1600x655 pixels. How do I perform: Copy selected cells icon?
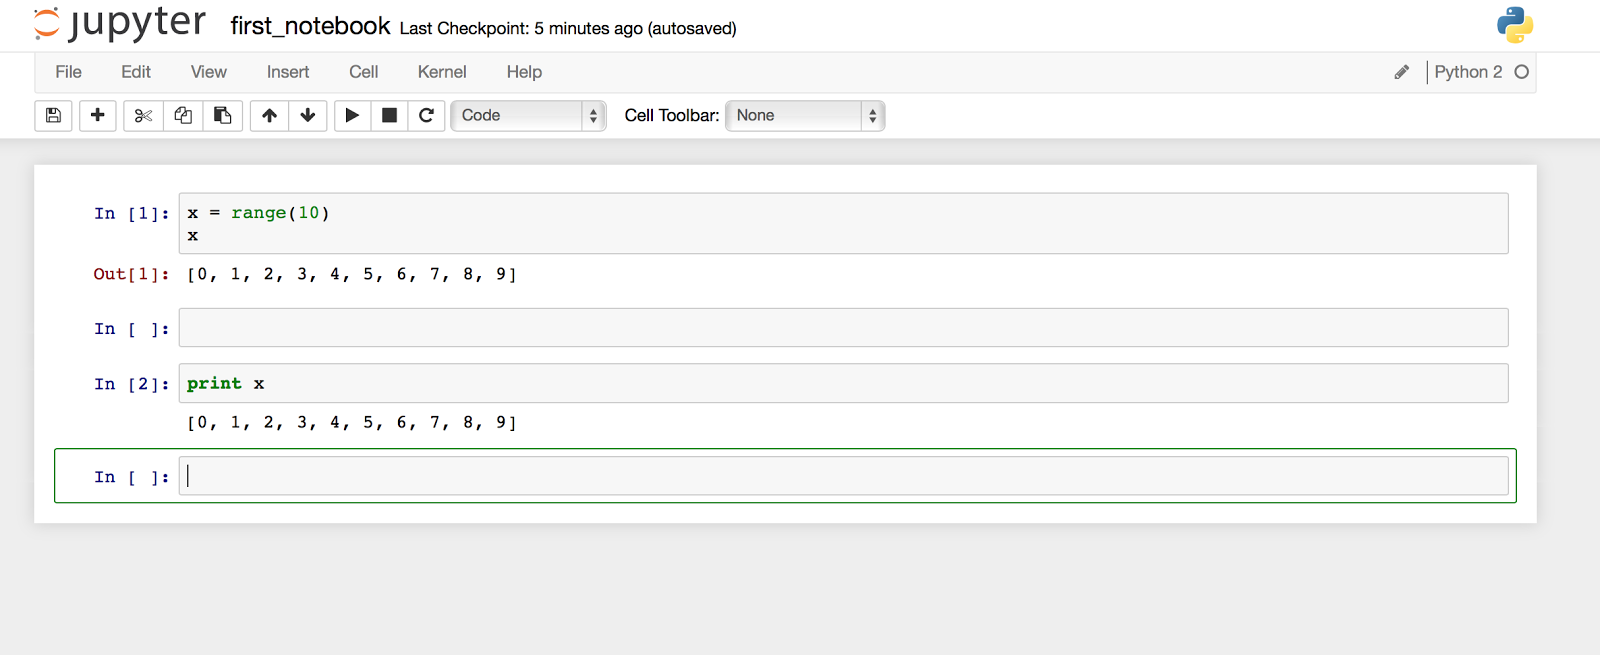183,115
